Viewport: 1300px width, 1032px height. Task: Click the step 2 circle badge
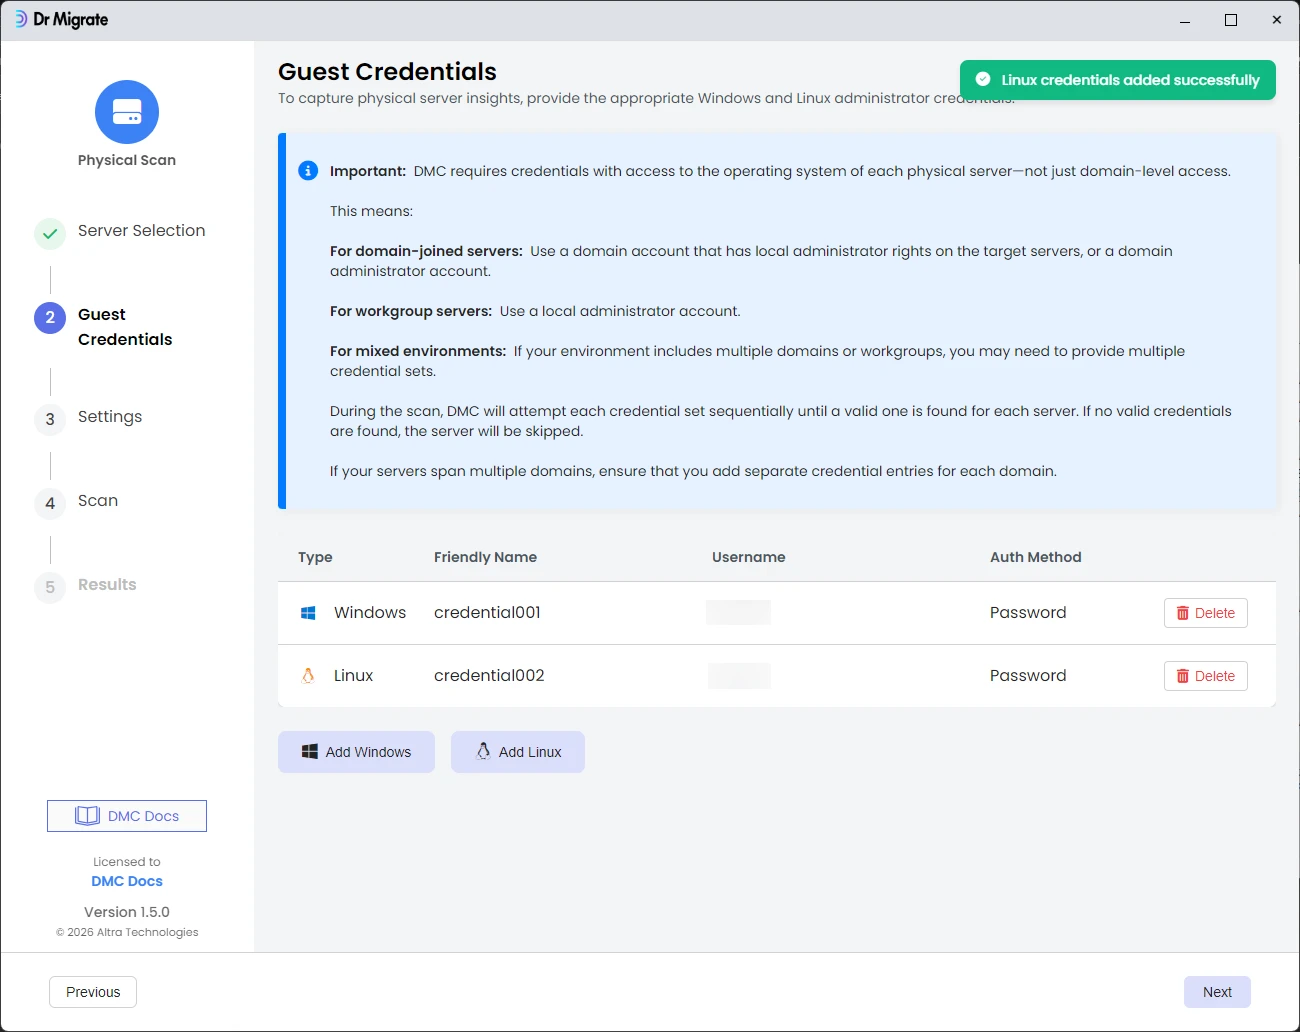coord(50,318)
